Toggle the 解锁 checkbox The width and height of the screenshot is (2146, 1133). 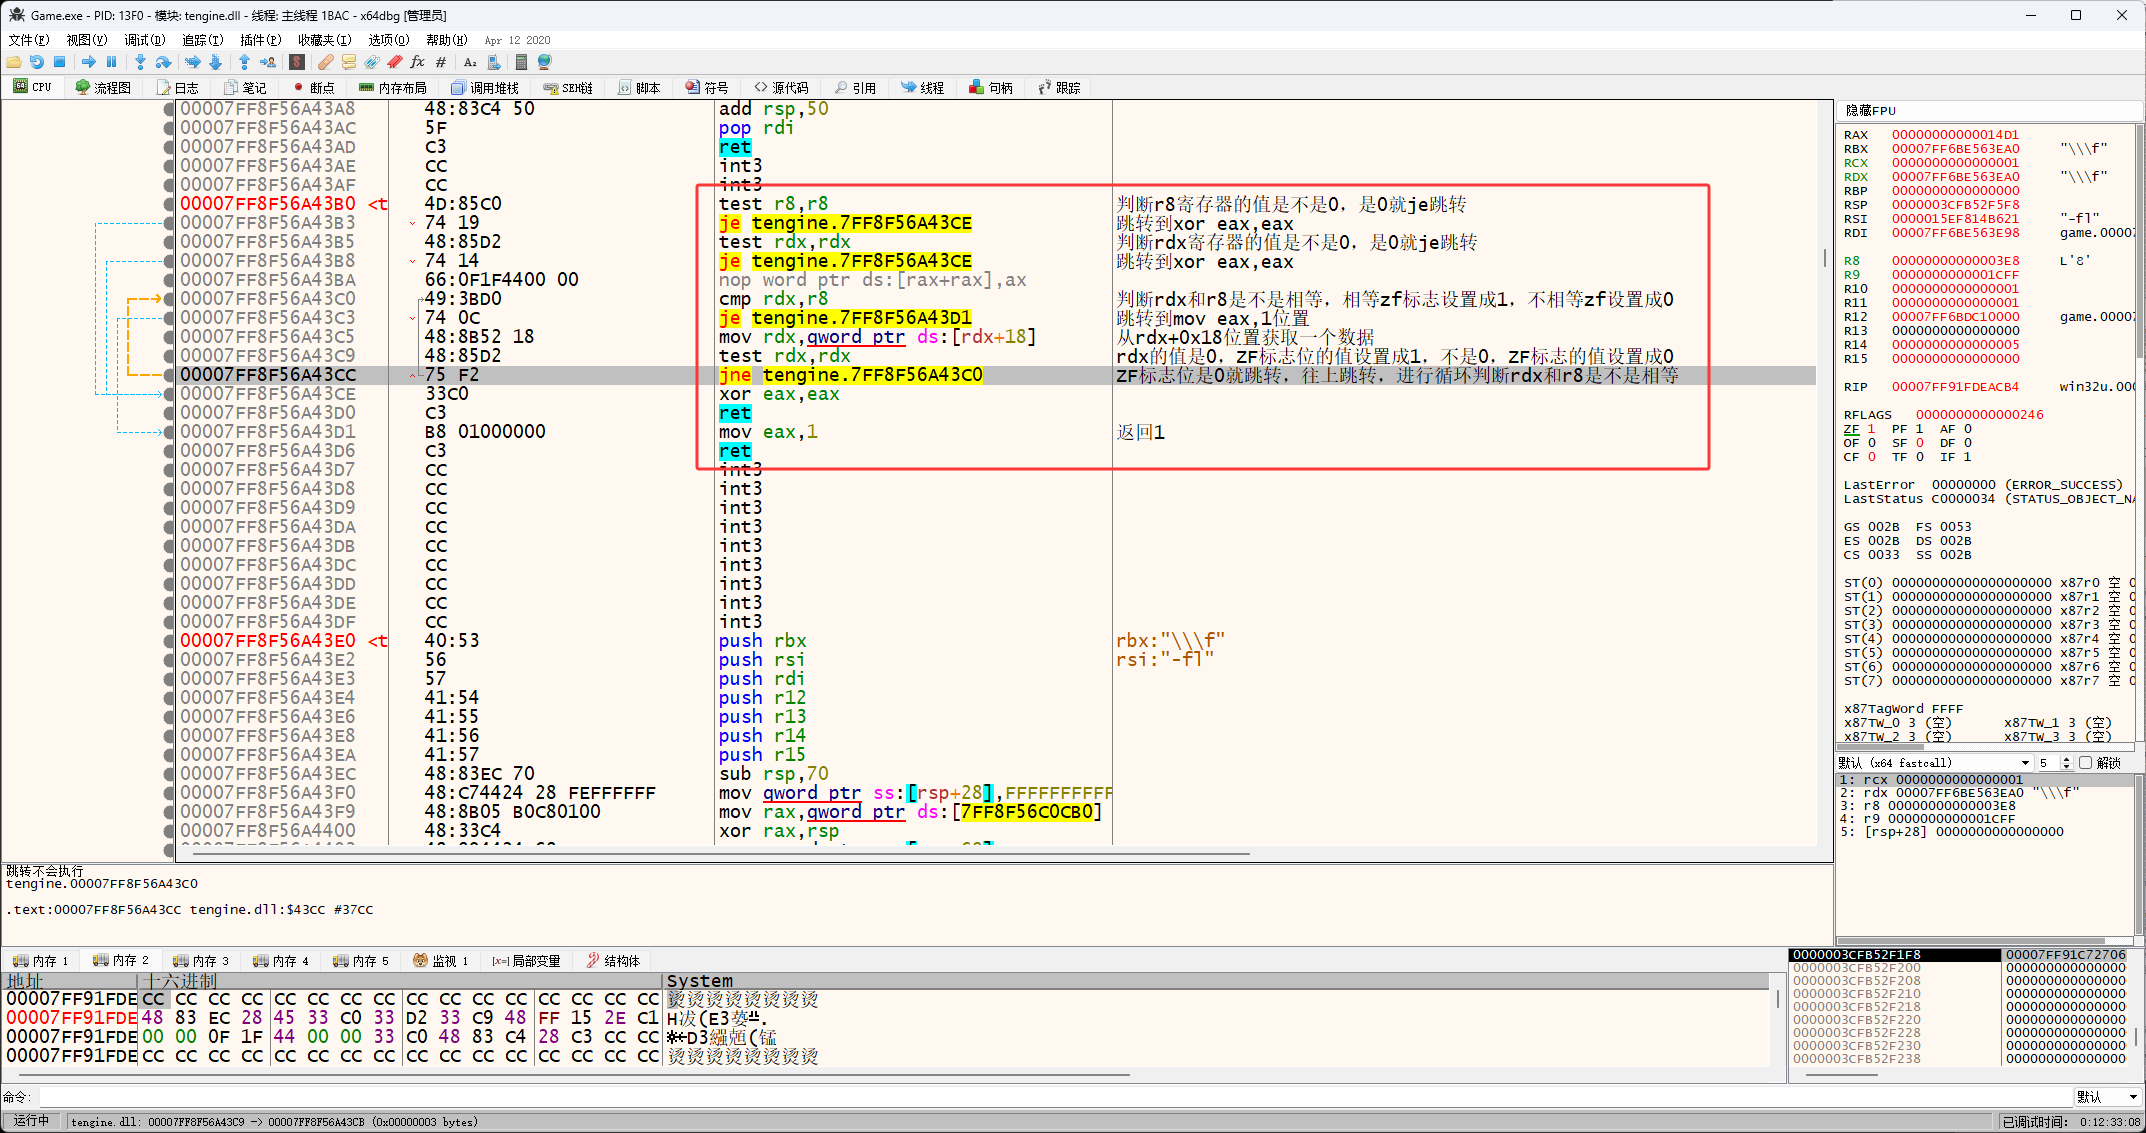(x=2086, y=763)
